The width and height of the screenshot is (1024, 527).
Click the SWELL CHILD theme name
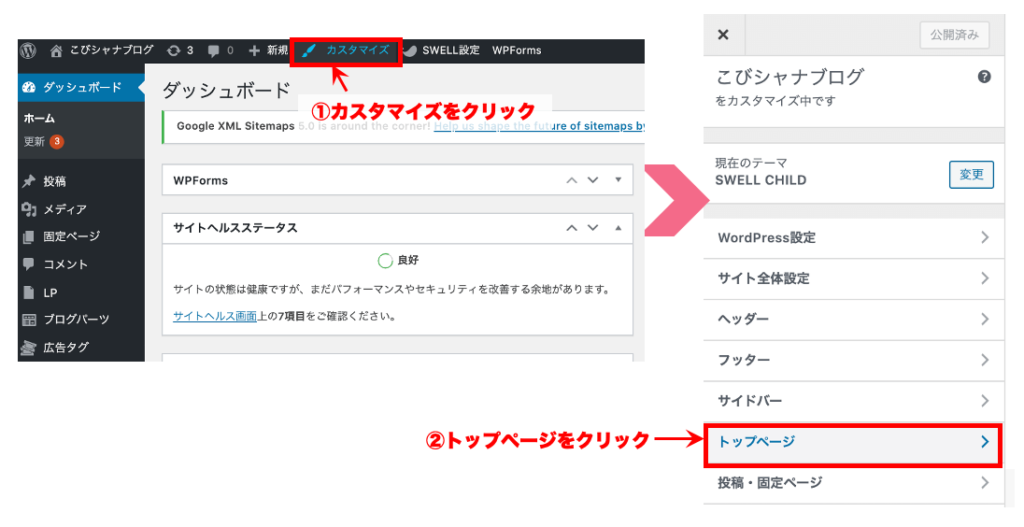point(761,180)
